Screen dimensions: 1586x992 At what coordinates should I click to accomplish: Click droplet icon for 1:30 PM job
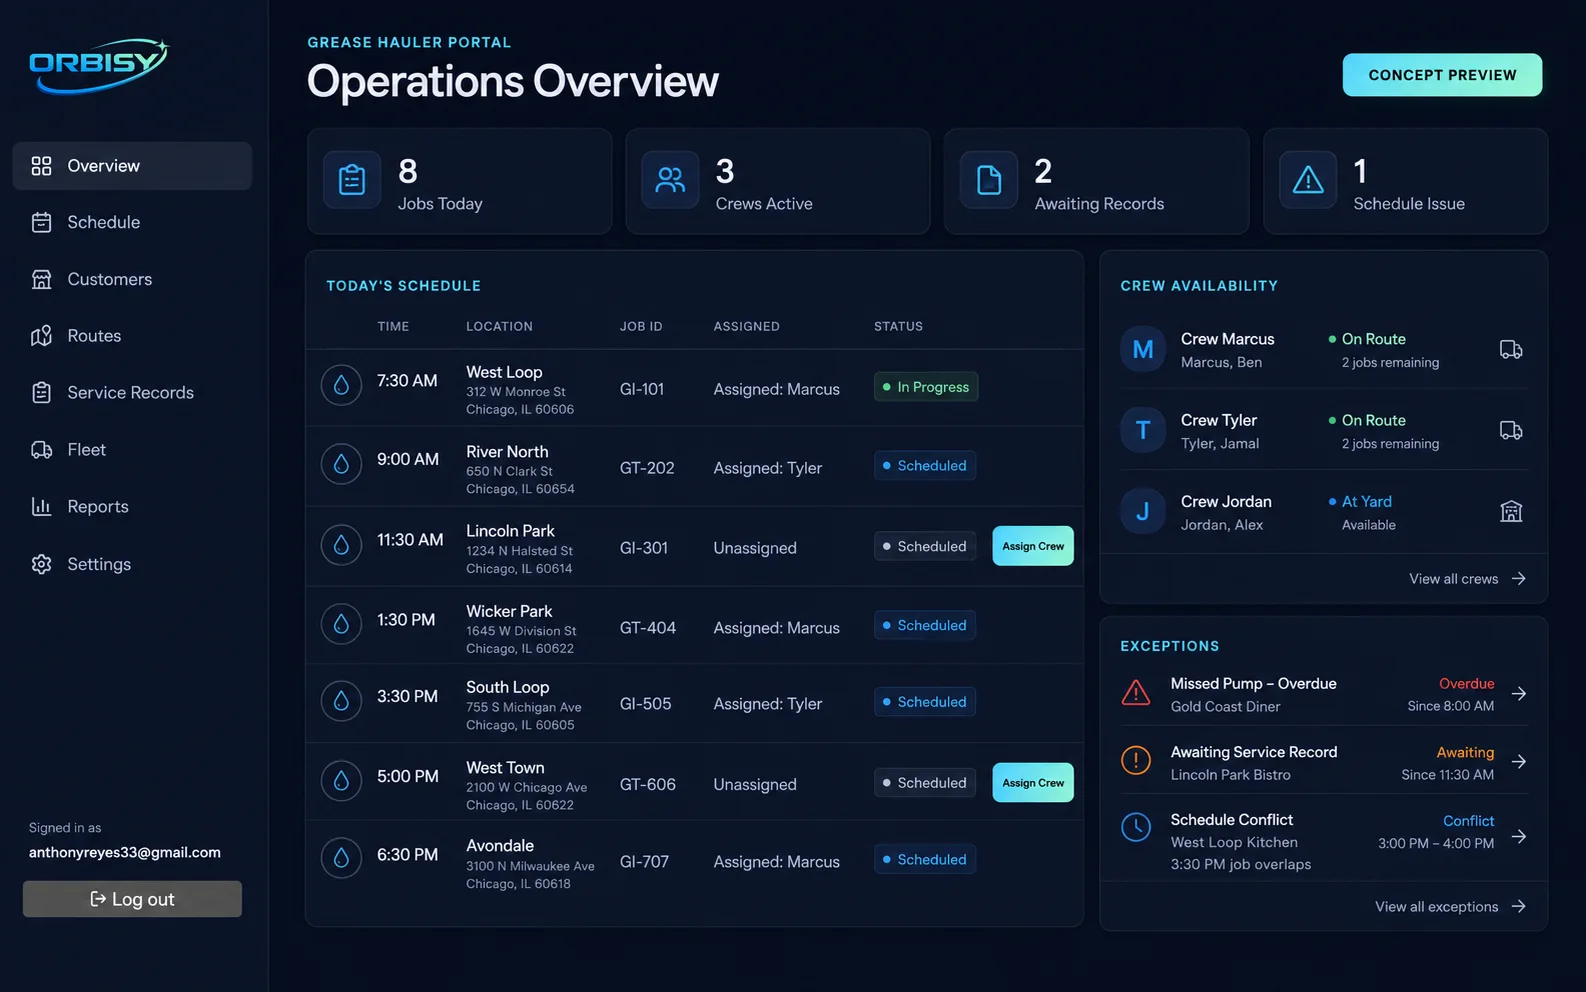pyautogui.click(x=341, y=624)
